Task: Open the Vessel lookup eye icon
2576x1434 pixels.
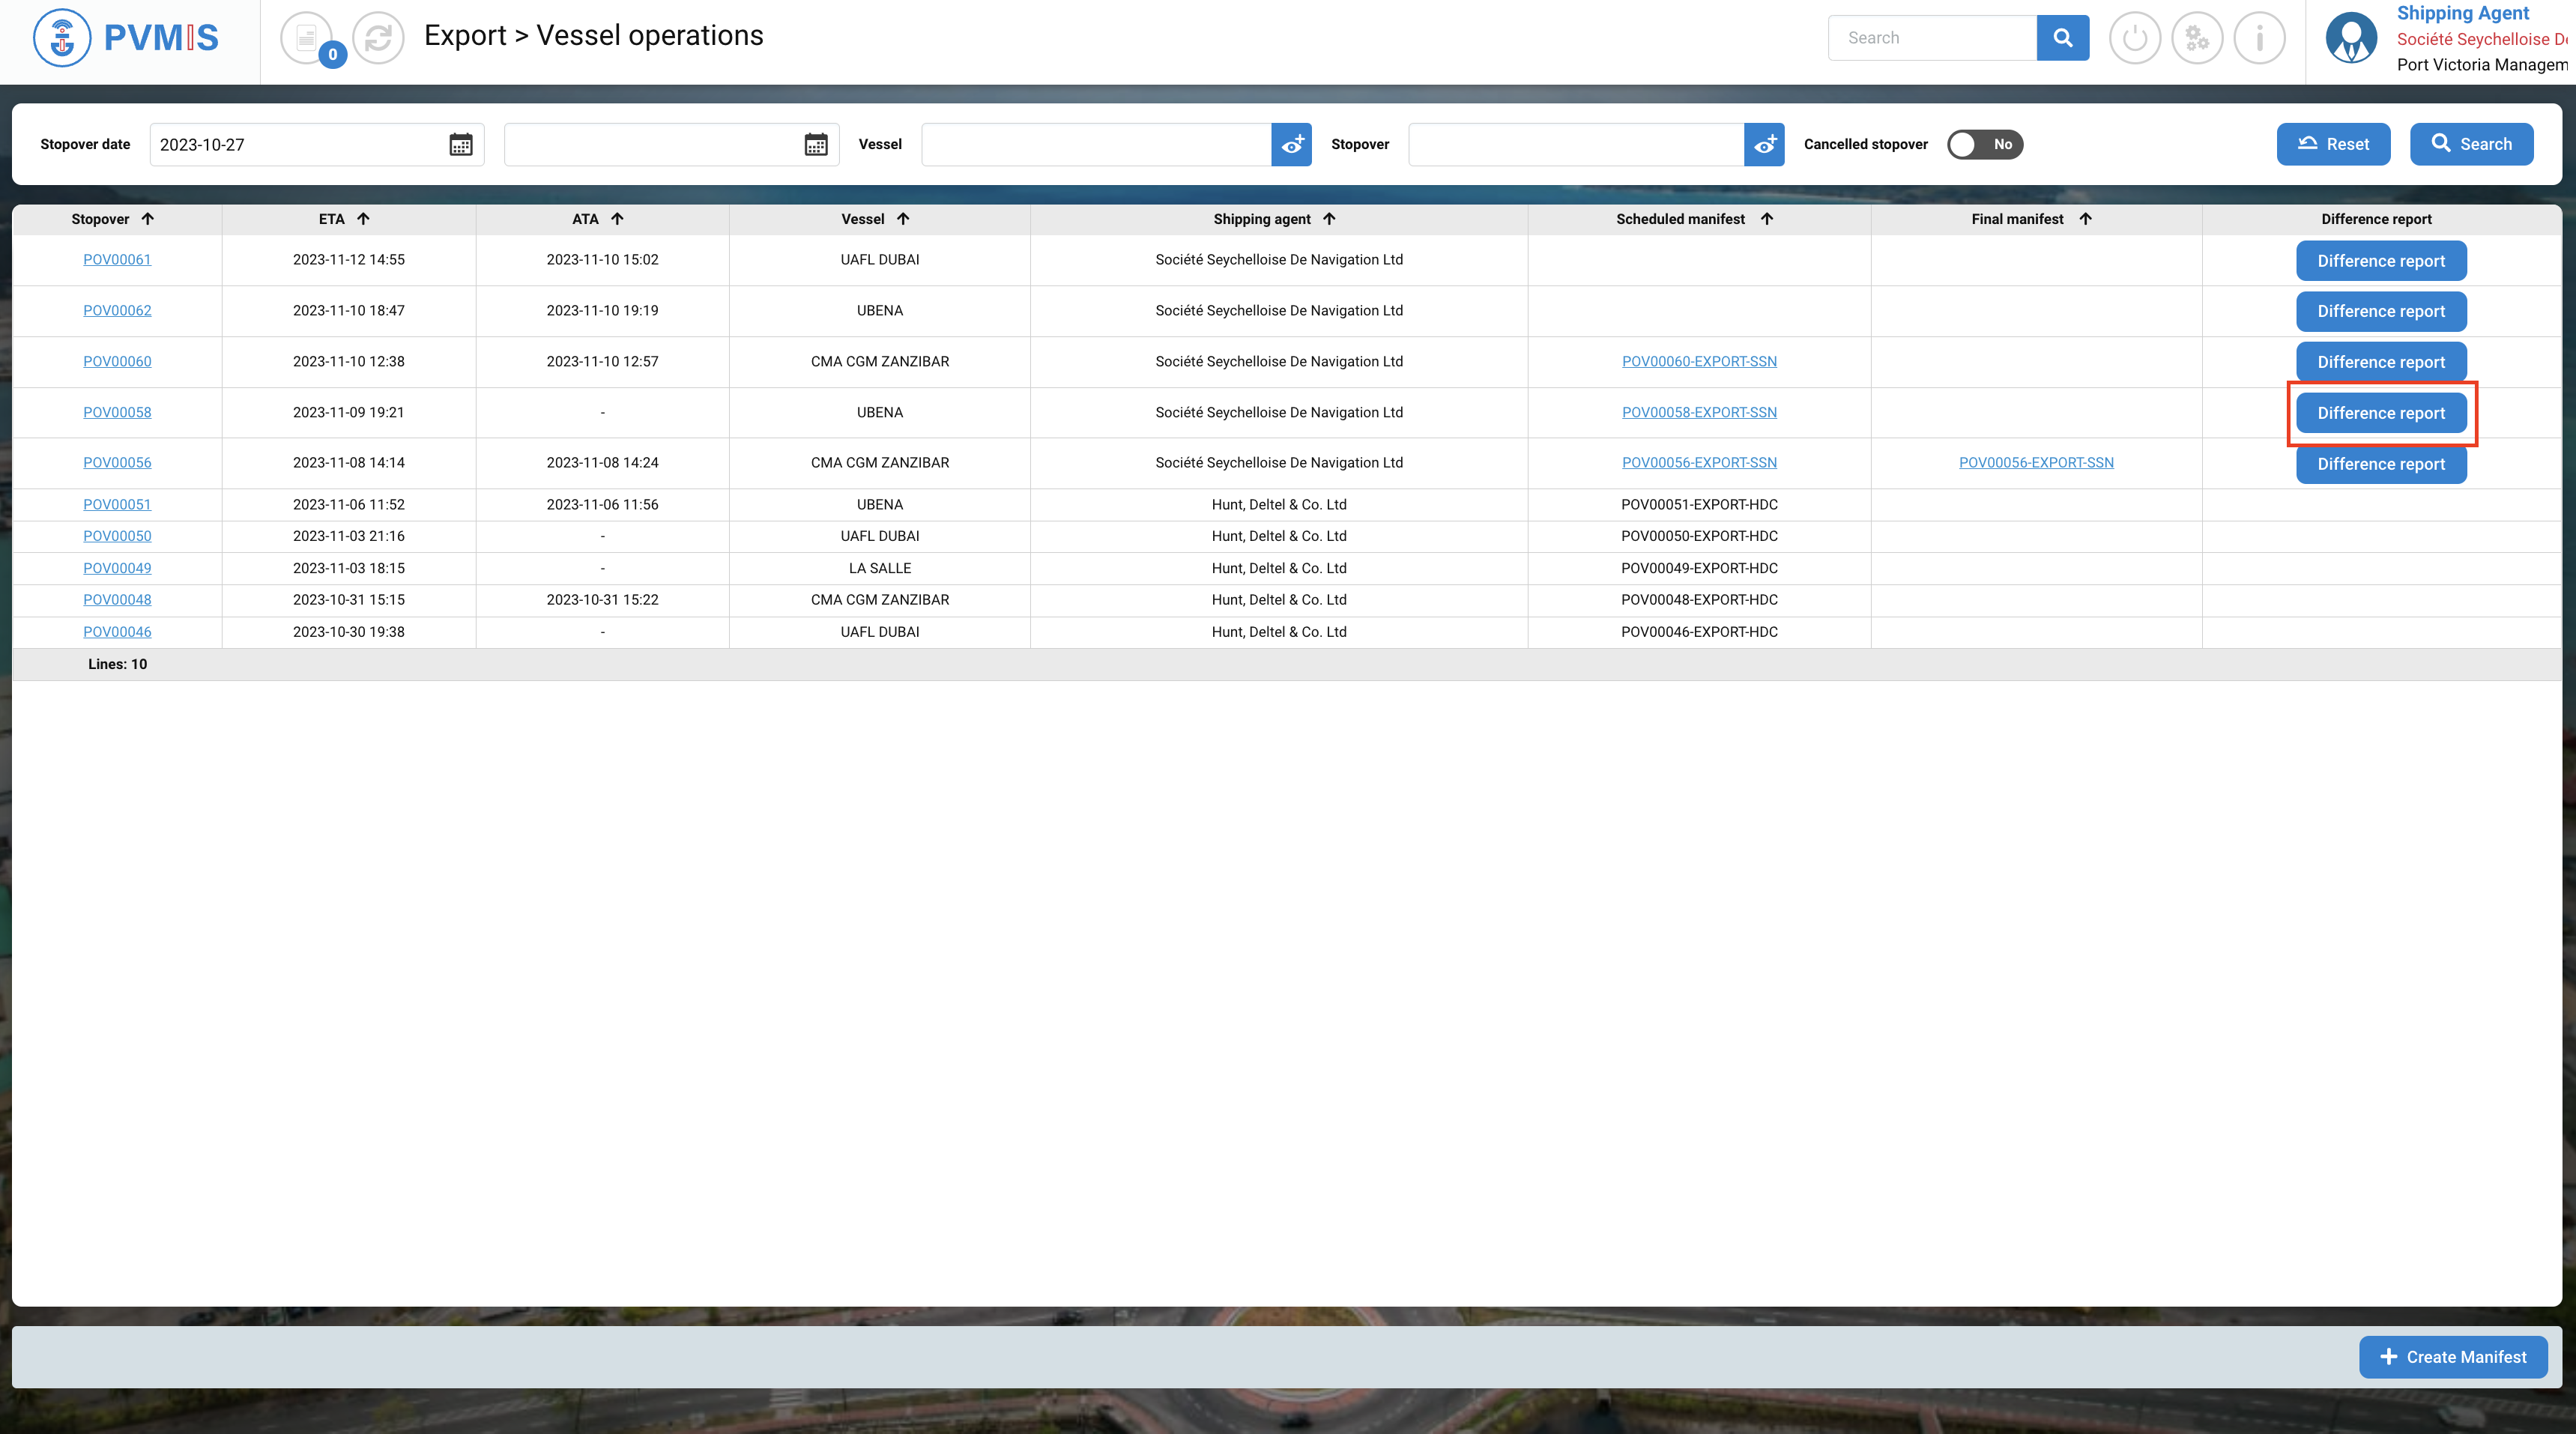Action: coord(1291,144)
